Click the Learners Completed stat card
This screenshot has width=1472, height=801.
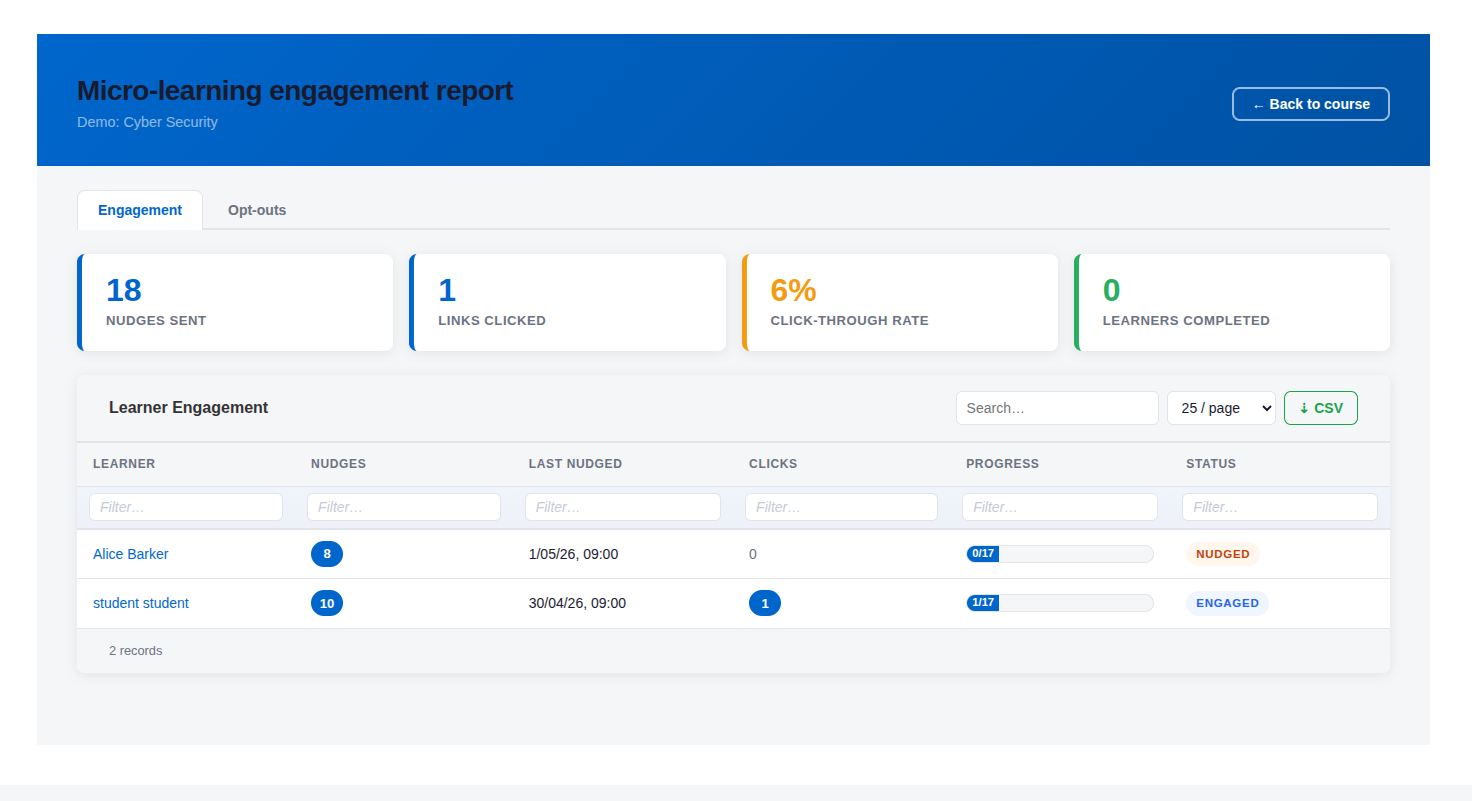(1232, 302)
